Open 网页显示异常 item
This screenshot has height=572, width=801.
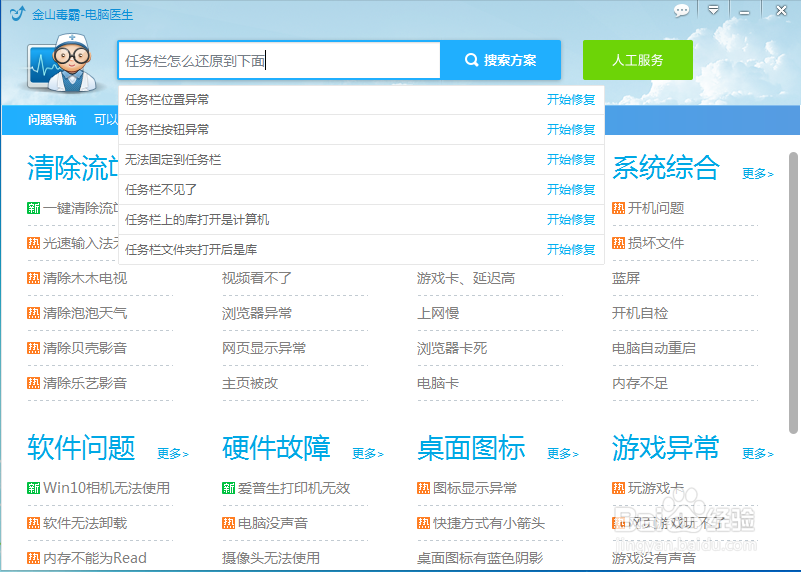click(264, 348)
